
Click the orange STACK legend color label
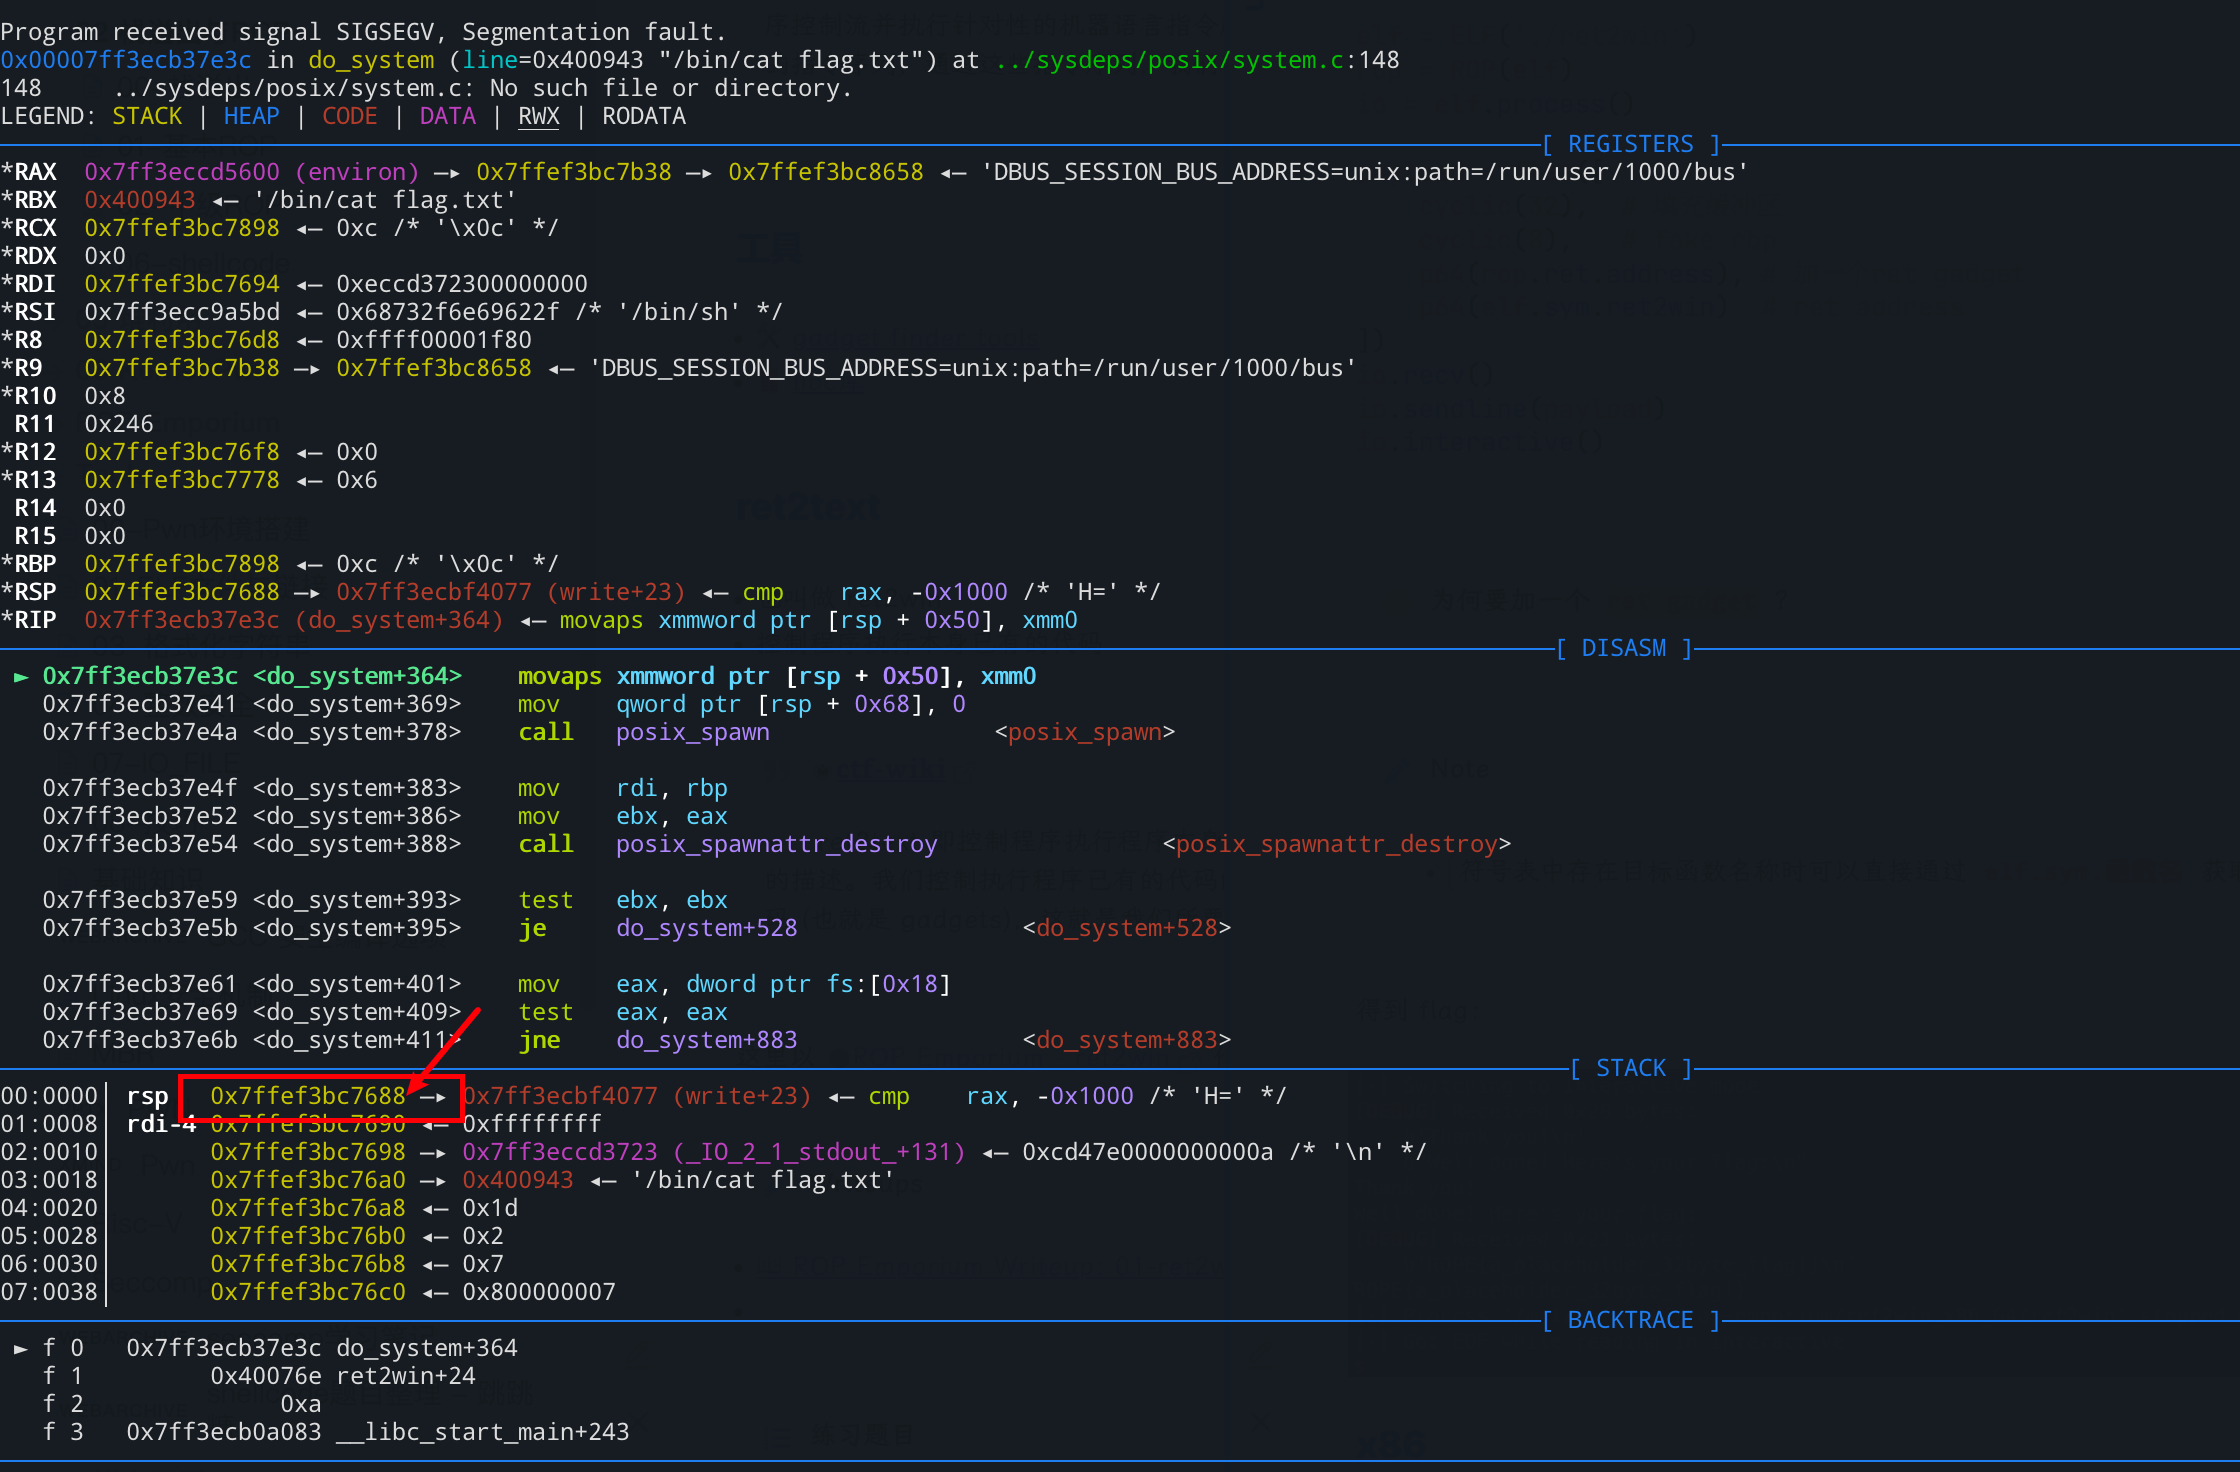(147, 117)
